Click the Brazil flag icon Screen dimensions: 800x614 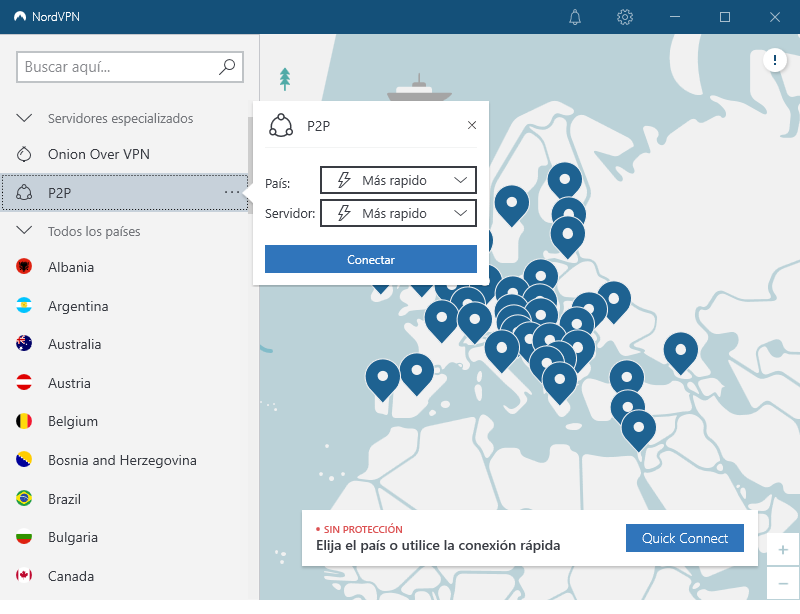tap(24, 498)
